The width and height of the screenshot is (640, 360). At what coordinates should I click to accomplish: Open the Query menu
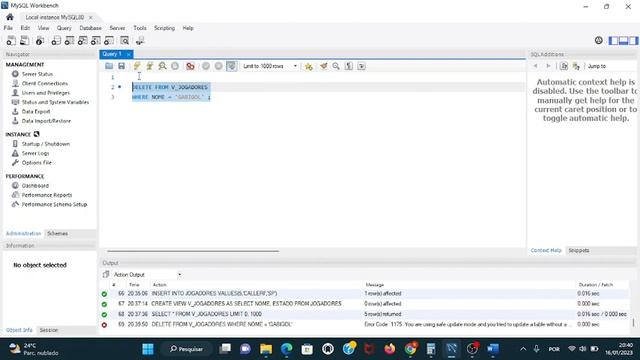click(64, 28)
